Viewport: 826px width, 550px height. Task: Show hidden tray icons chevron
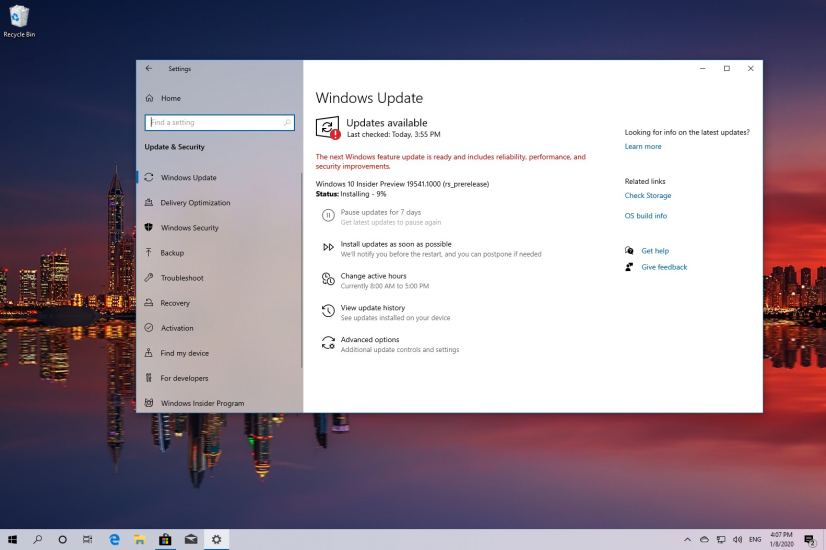[x=687, y=539]
